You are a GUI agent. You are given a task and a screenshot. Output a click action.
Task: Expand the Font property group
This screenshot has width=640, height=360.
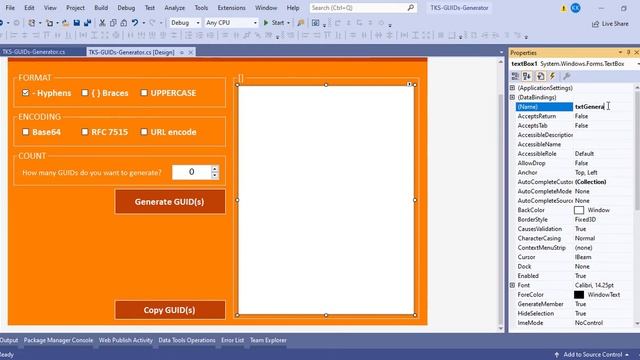[512, 285]
